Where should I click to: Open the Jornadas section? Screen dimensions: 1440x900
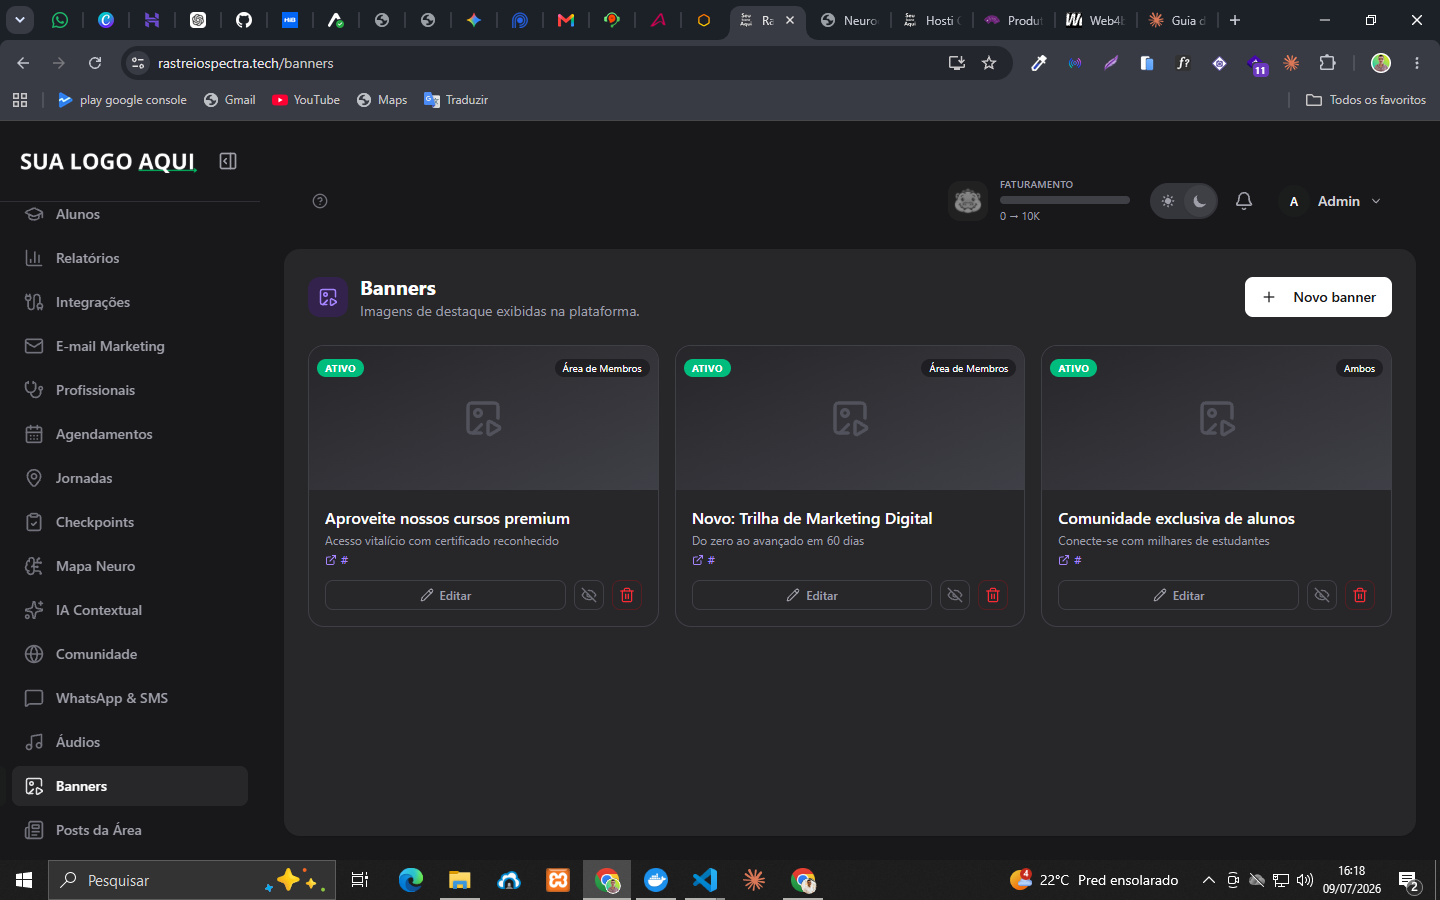(x=130, y=478)
